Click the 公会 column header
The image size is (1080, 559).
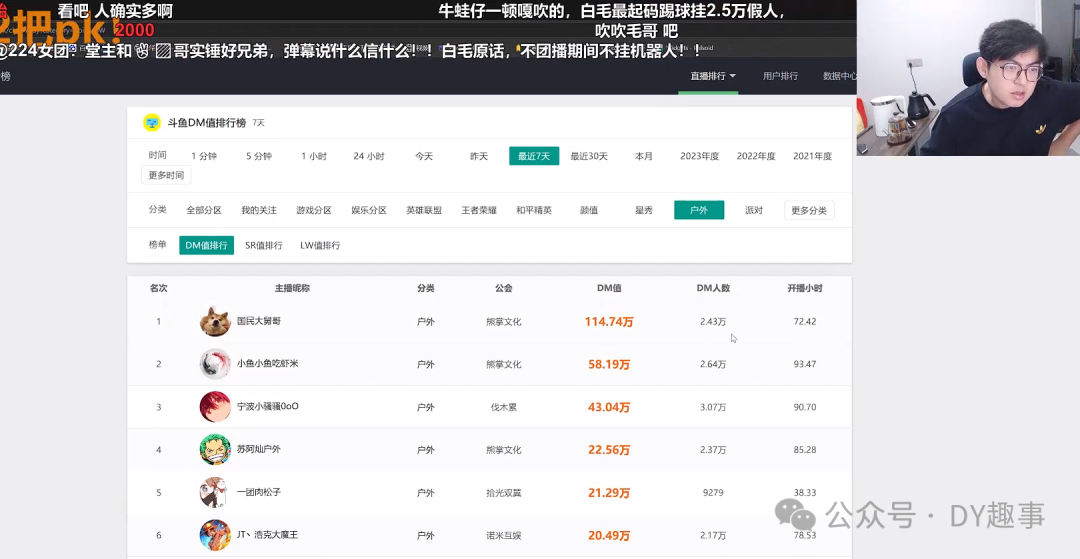point(503,288)
